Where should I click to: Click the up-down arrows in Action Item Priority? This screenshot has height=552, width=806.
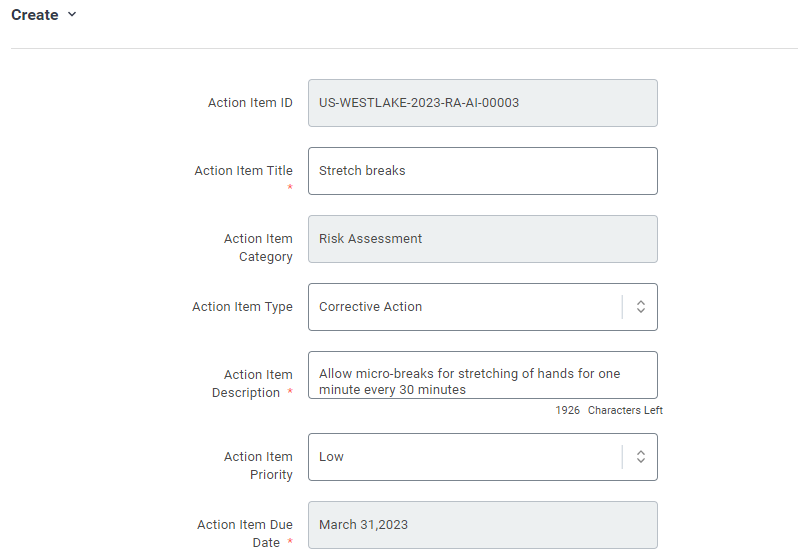[x=640, y=457]
